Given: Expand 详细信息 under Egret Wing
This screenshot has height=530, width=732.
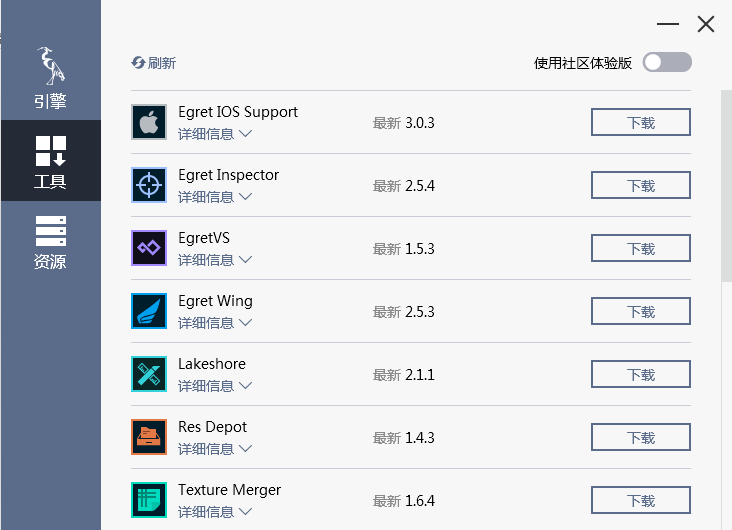Looking at the screenshot, I should [x=214, y=323].
